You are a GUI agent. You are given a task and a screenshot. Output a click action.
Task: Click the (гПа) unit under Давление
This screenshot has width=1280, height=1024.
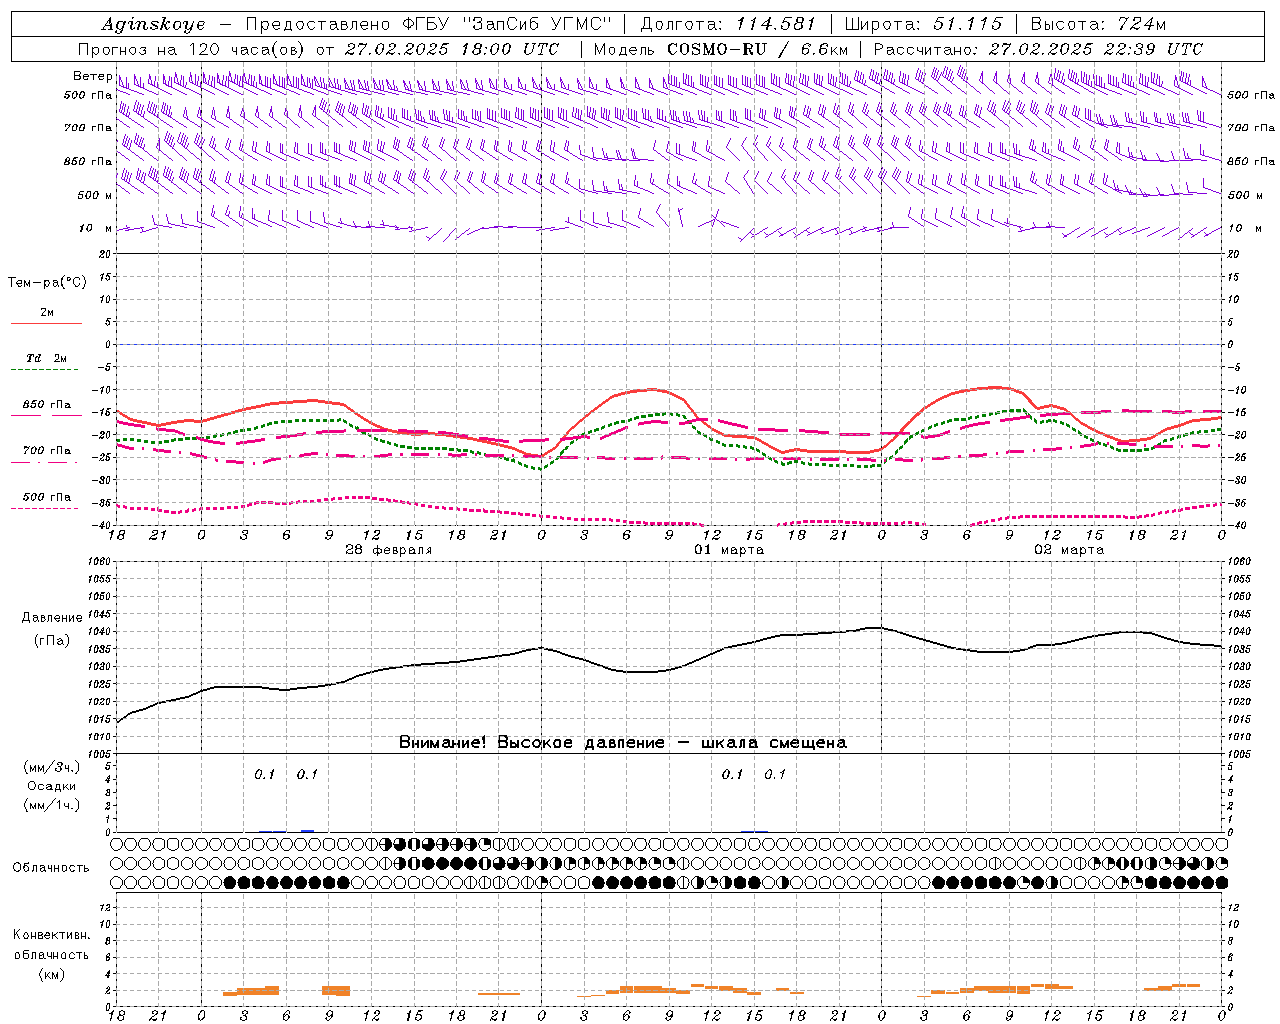[x=52, y=640]
